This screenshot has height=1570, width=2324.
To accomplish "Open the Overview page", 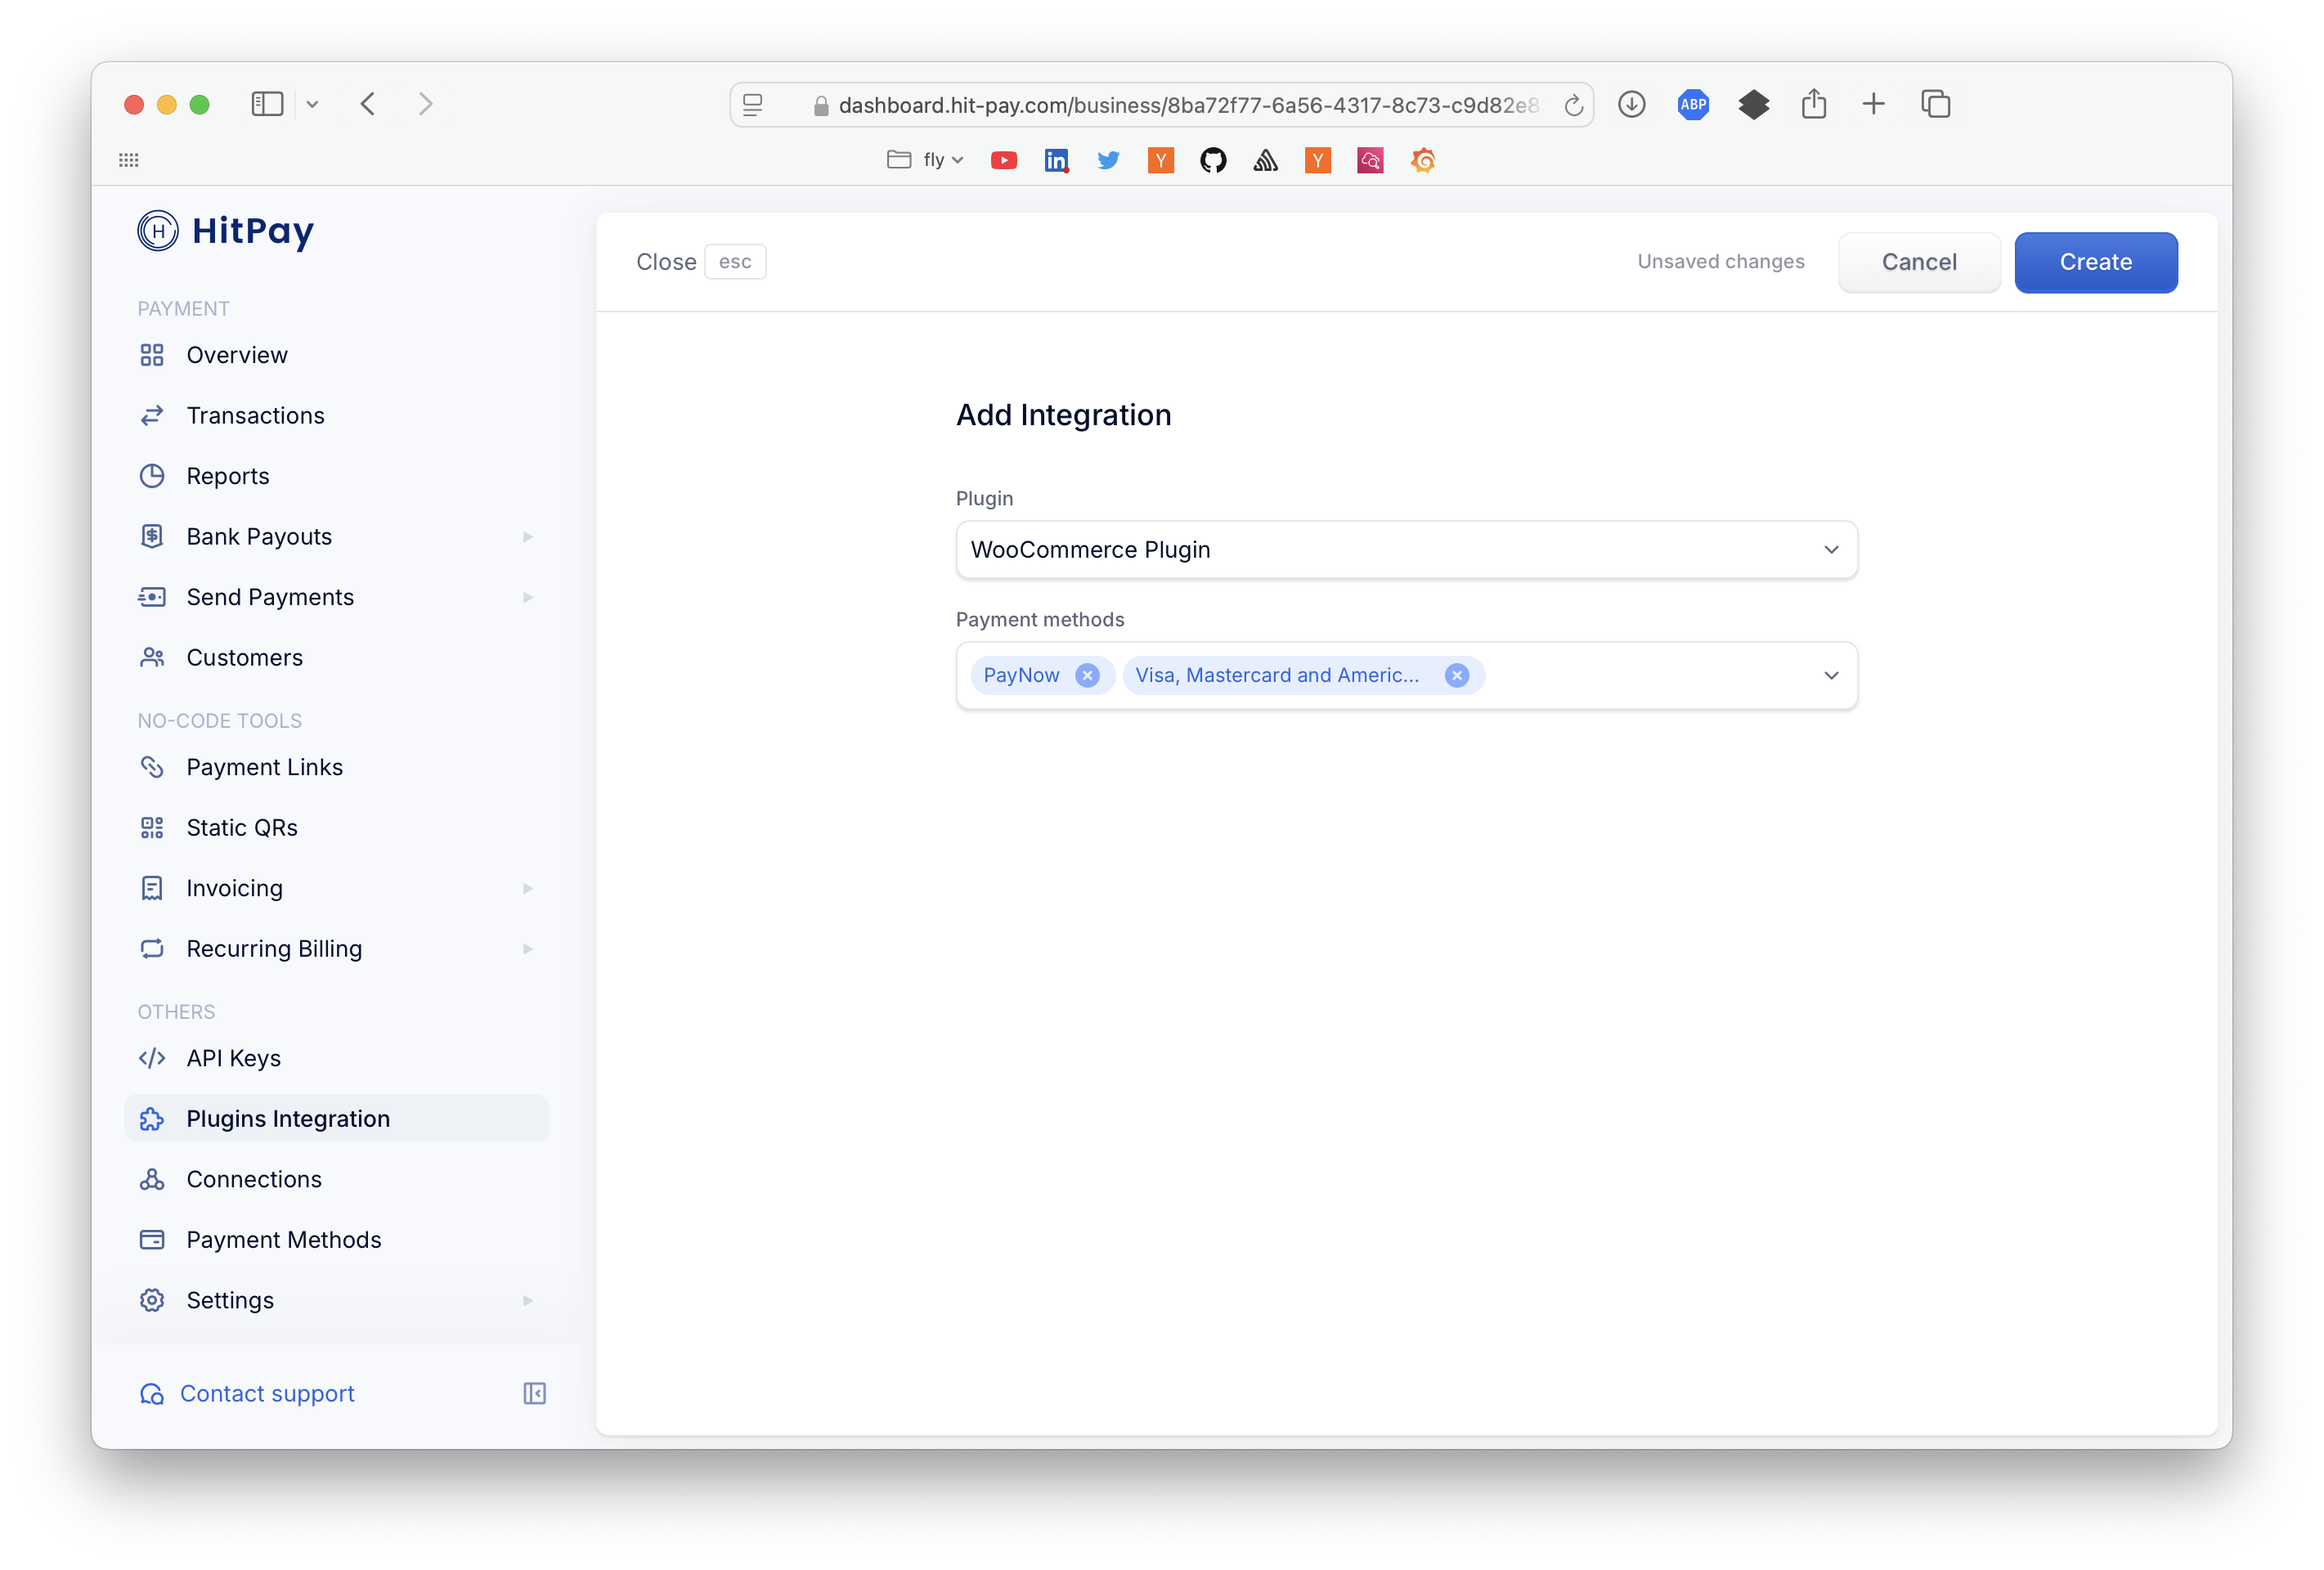I will coord(237,355).
